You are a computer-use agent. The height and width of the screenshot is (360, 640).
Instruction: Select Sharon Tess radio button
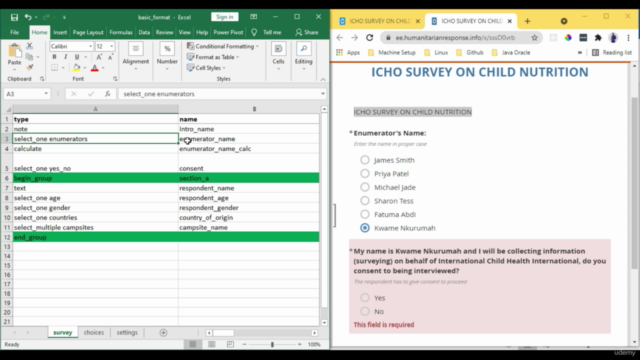tap(365, 201)
